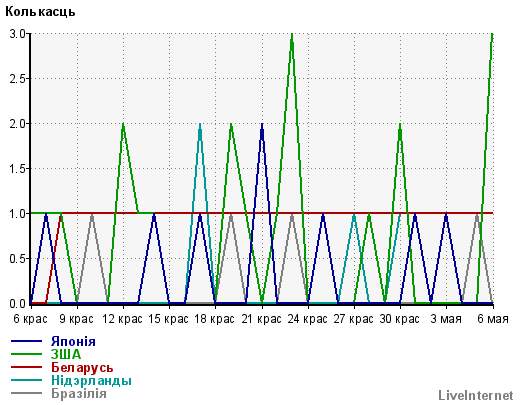Click the Бразілія legend label
This screenshot has height=405, width=520.
coord(79,393)
